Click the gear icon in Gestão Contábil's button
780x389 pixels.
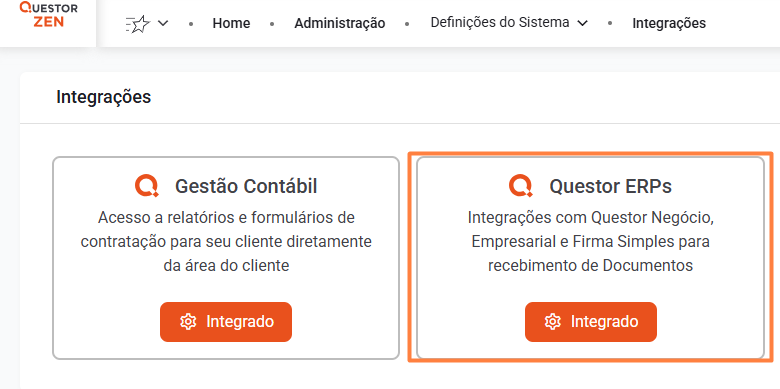click(188, 322)
